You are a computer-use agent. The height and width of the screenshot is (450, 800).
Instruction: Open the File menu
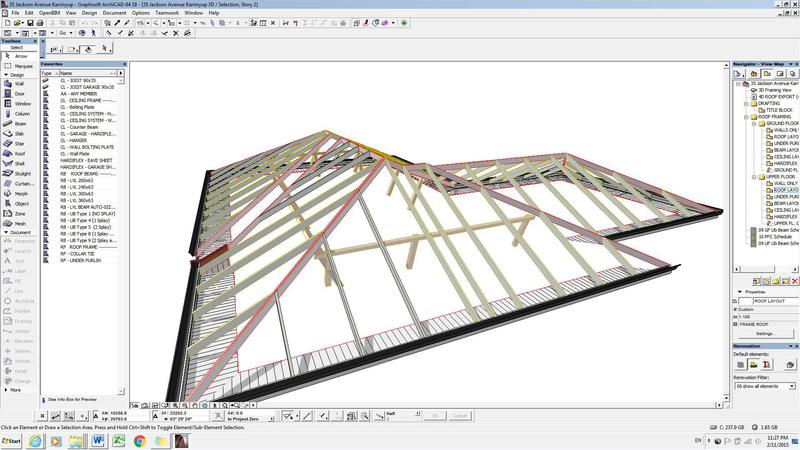(15, 13)
